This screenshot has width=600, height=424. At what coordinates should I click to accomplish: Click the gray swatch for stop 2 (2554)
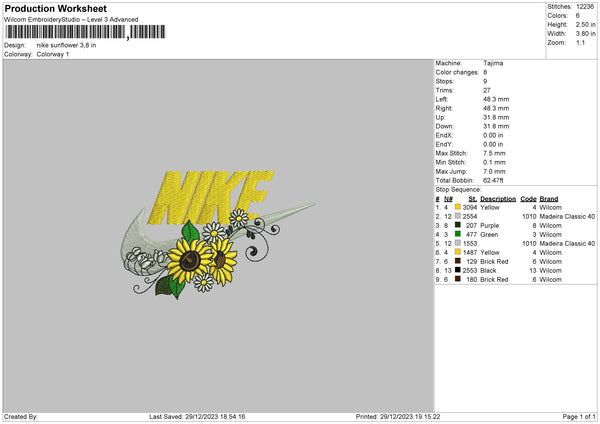pos(458,216)
